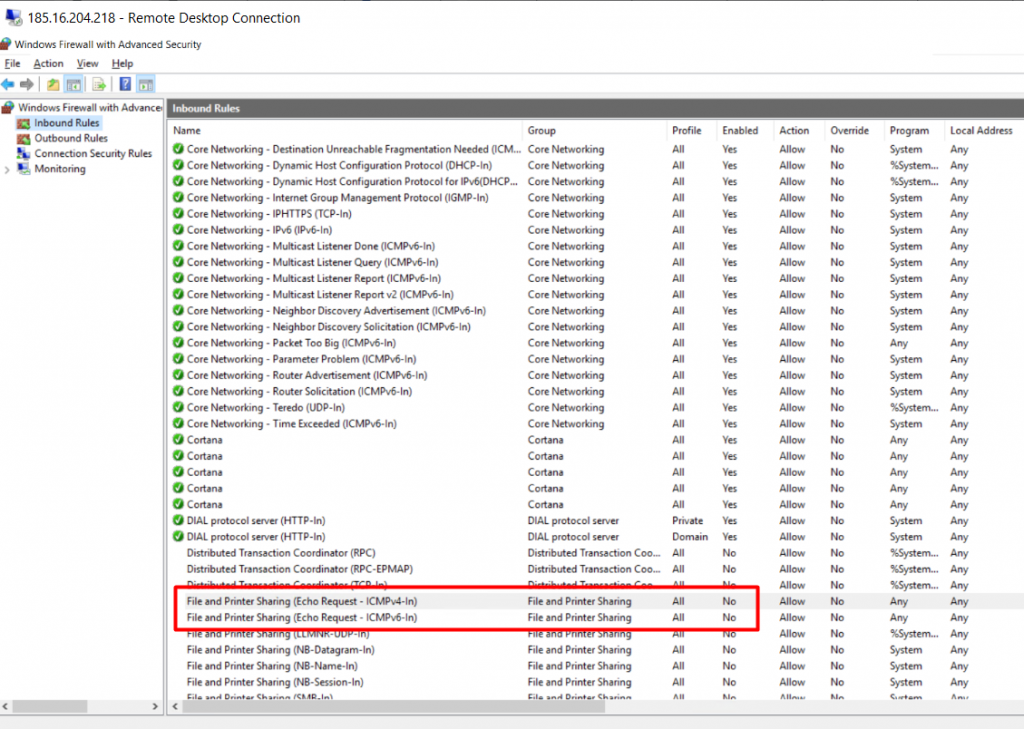The width and height of the screenshot is (1024, 729).
Task: Expand the Monitoring tree node
Action: (7, 168)
